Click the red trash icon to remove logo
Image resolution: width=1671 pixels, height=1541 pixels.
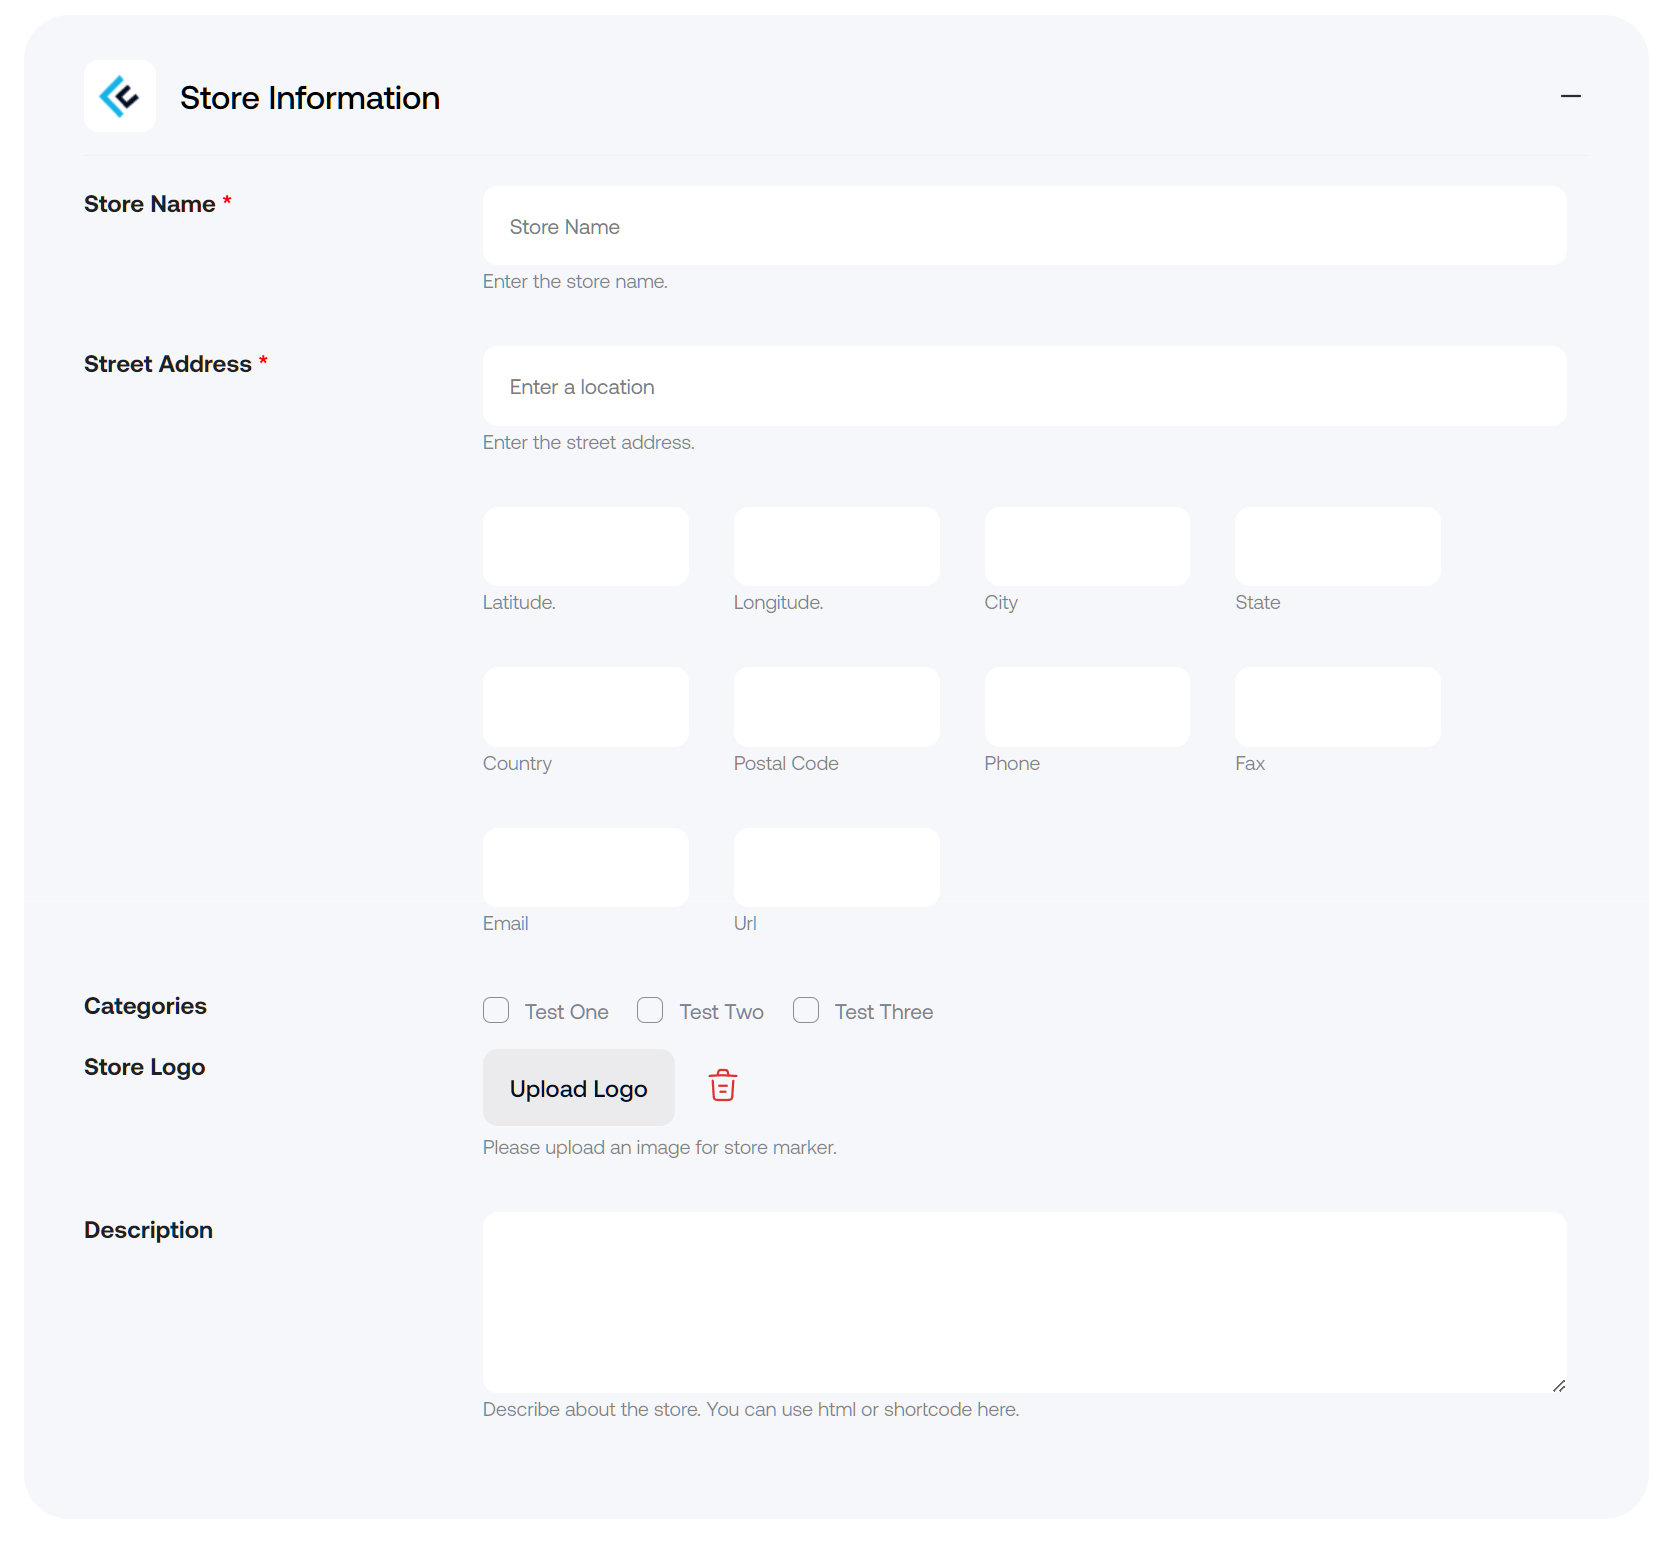tap(723, 1086)
